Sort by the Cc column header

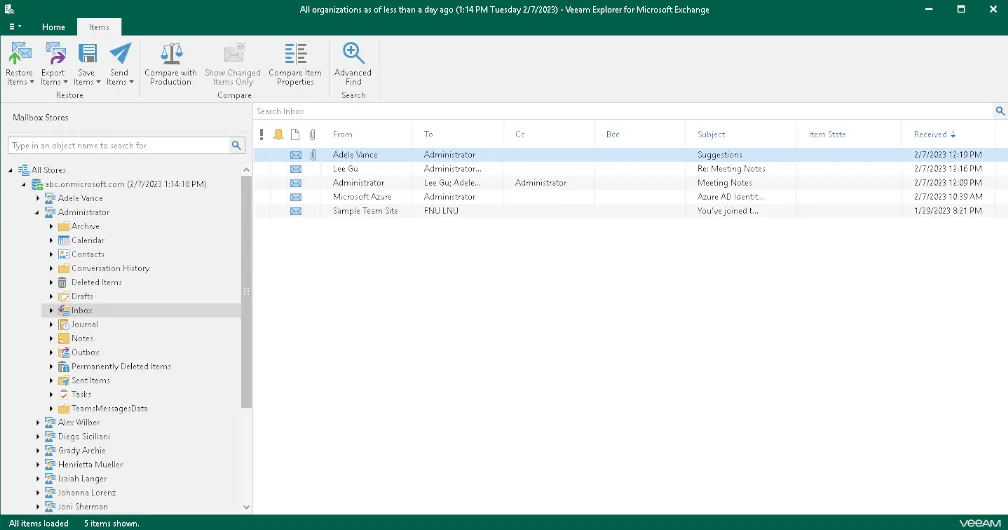(520, 134)
